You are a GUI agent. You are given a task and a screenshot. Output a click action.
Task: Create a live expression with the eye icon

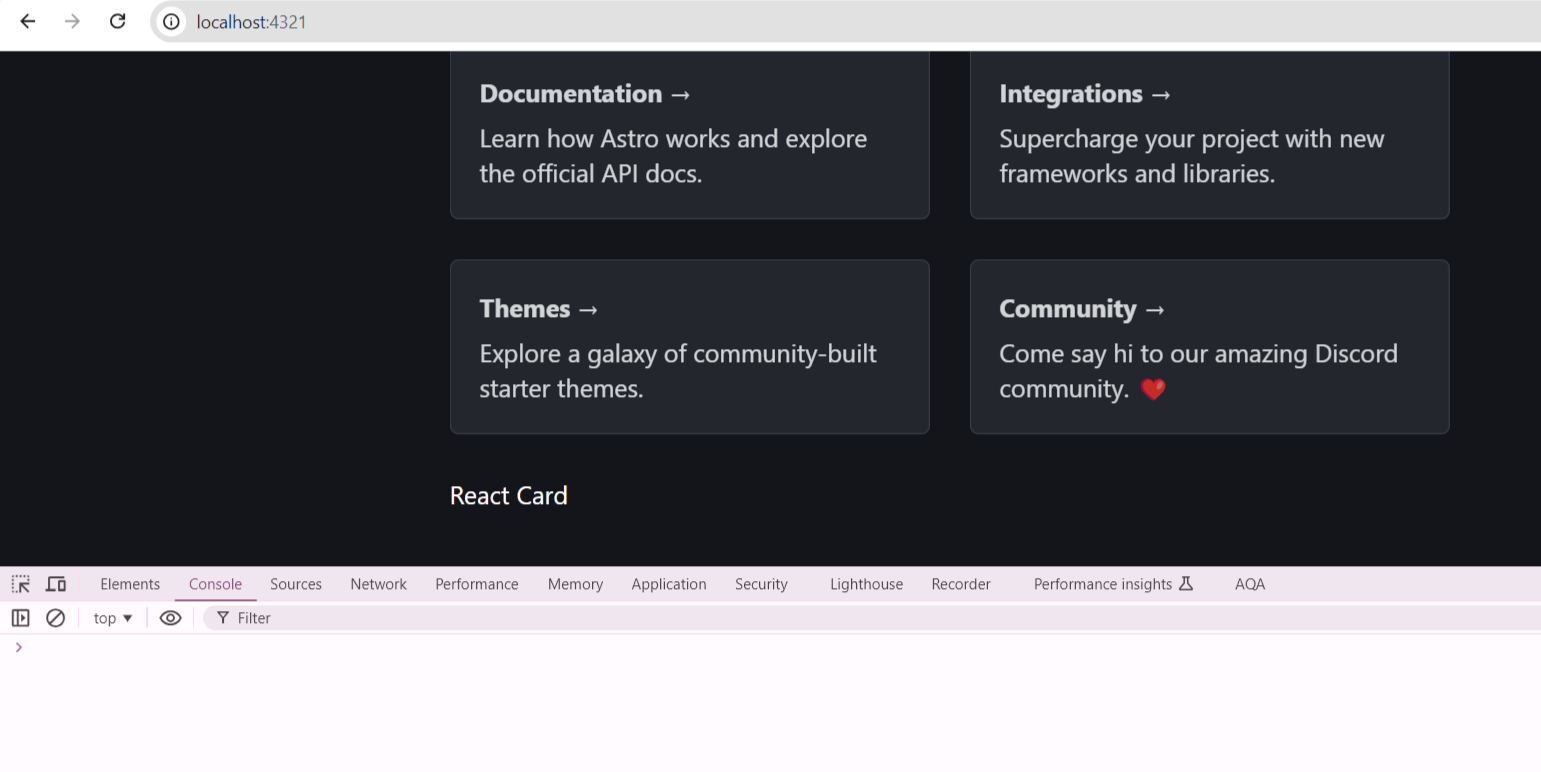click(x=170, y=617)
